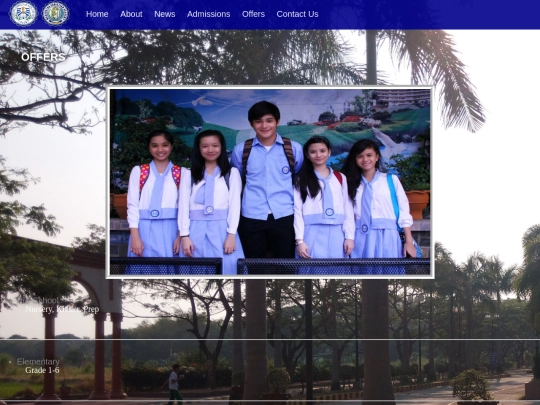Open the Home menu item
Viewport: 540px width, 405px height.
97,14
